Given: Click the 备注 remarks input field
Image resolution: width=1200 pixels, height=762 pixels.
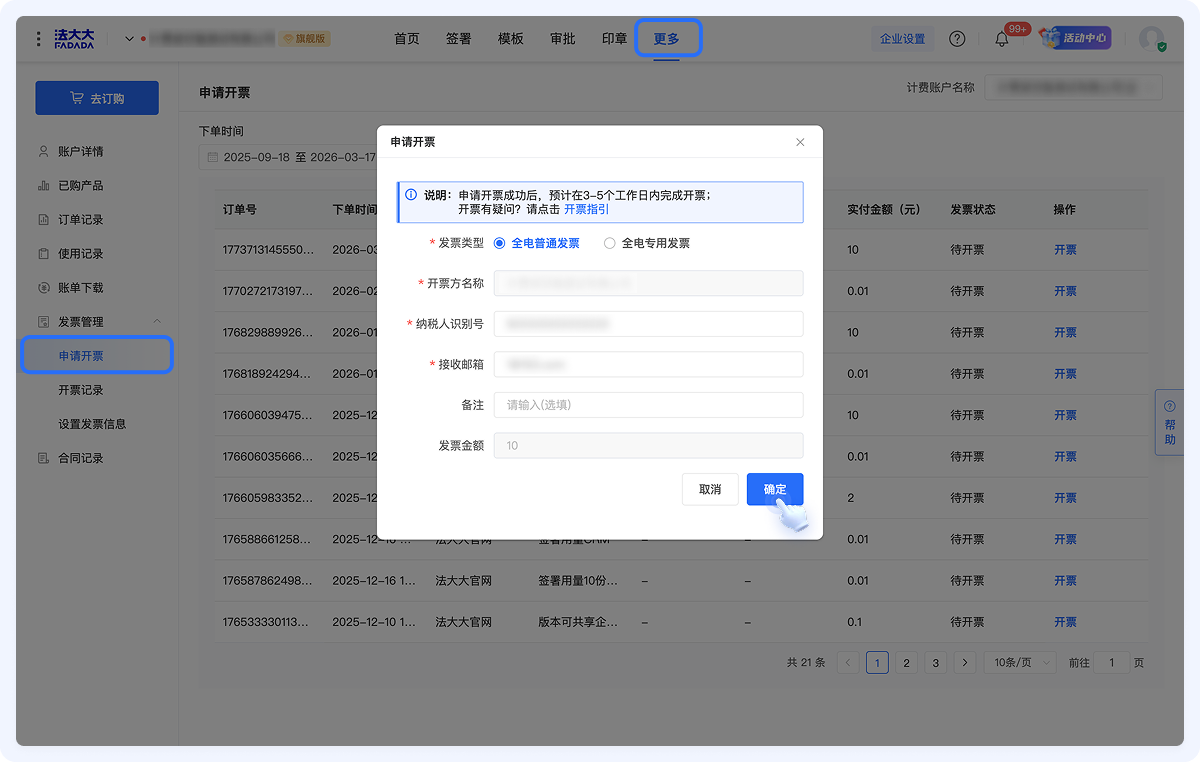Looking at the screenshot, I should tap(648, 405).
